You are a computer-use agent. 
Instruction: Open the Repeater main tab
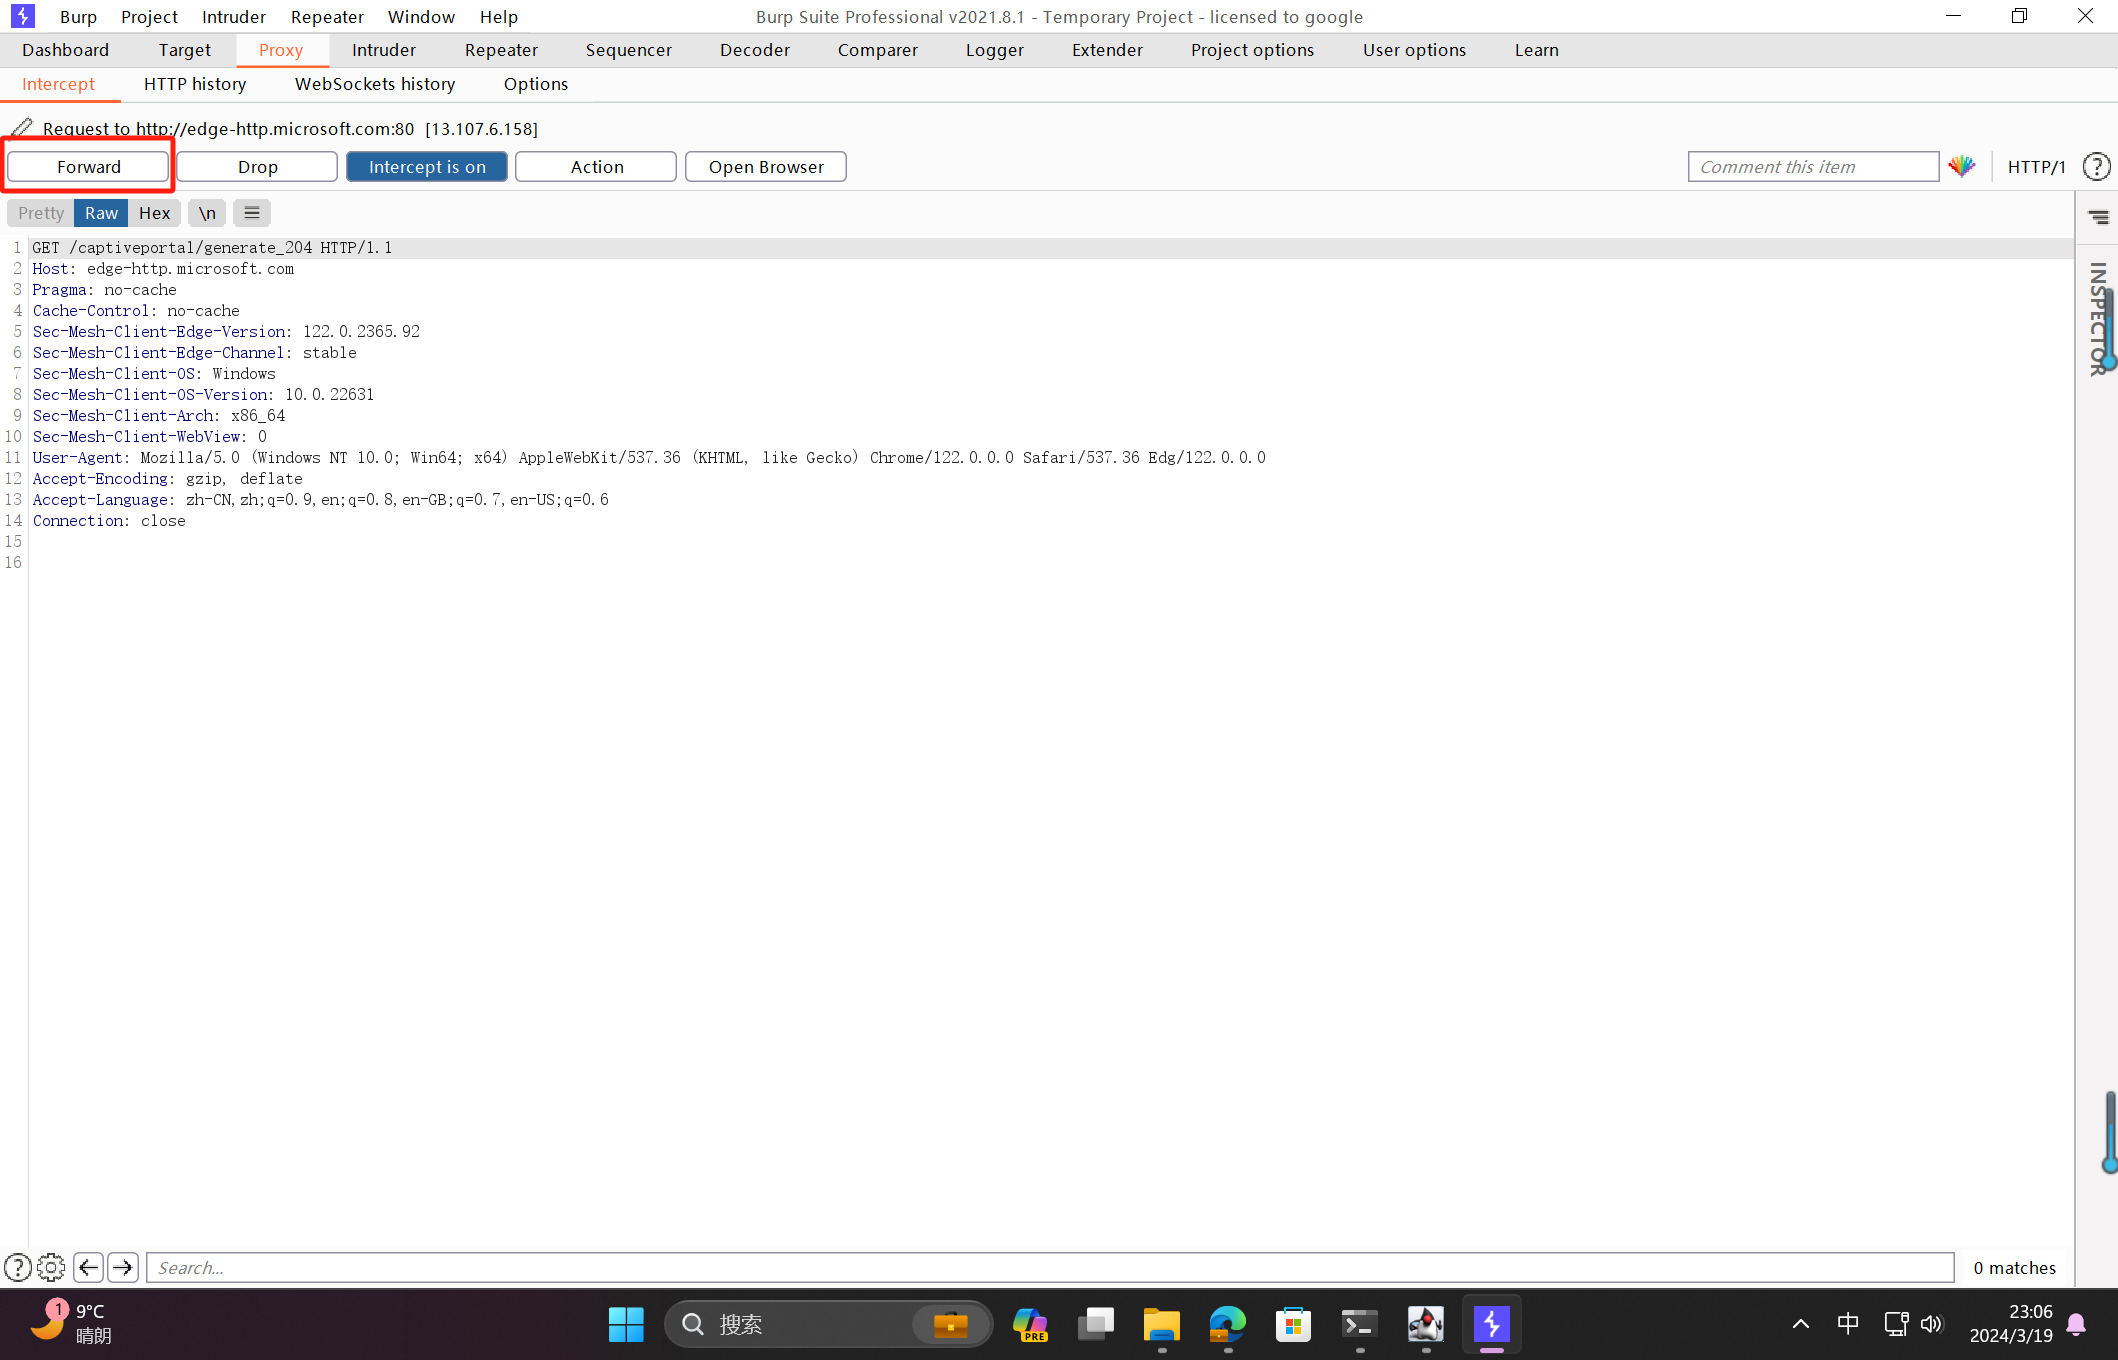click(501, 50)
